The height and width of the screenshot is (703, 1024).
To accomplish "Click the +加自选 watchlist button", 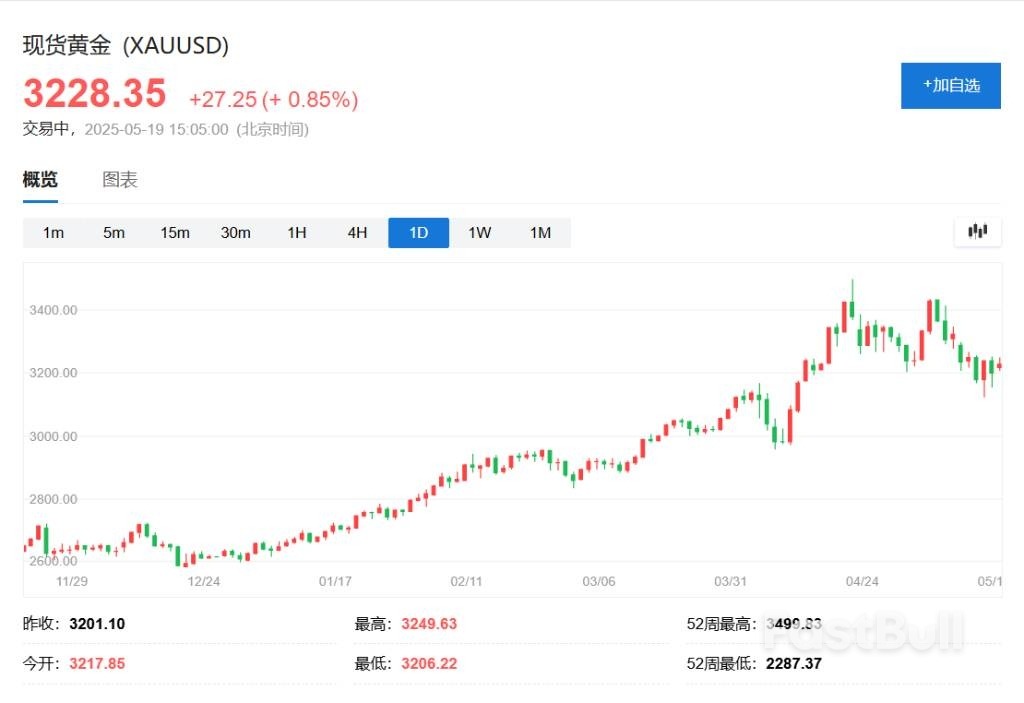I will pyautogui.click(x=950, y=86).
